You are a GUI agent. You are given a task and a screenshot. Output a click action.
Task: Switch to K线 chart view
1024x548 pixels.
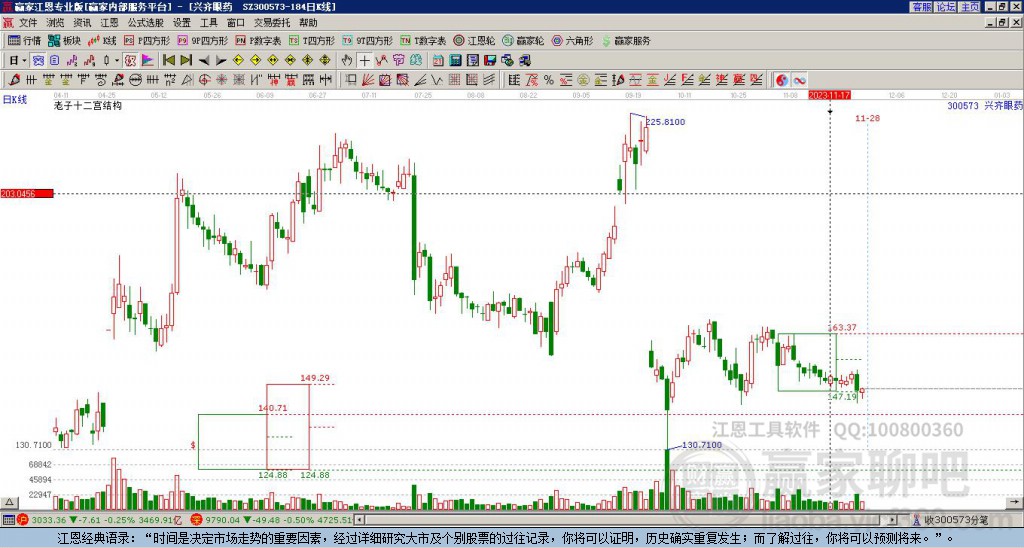[x=103, y=40]
